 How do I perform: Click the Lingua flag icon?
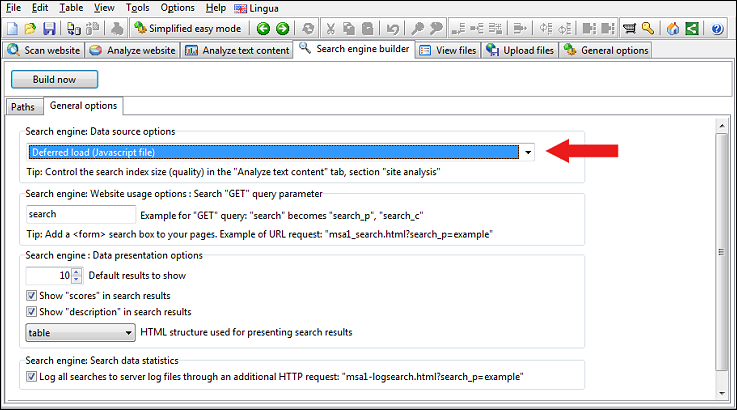coord(240,8)
